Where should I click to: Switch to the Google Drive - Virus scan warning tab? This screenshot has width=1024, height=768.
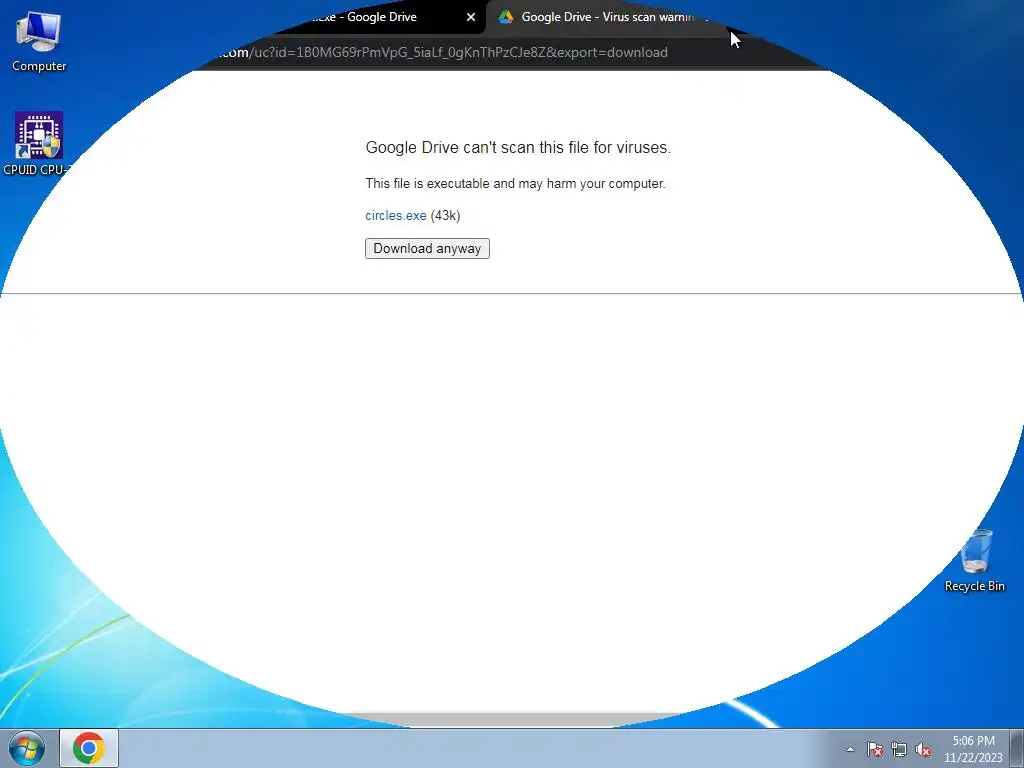tap(605, 17)
